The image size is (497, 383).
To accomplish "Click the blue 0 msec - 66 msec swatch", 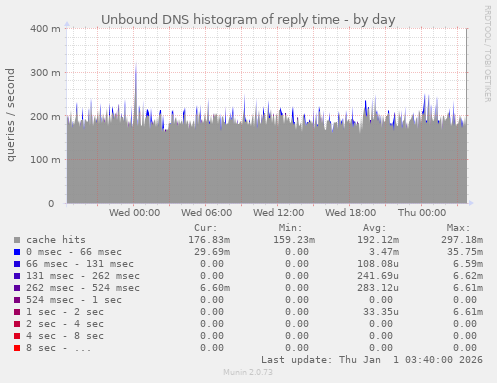I will [17, 252].
